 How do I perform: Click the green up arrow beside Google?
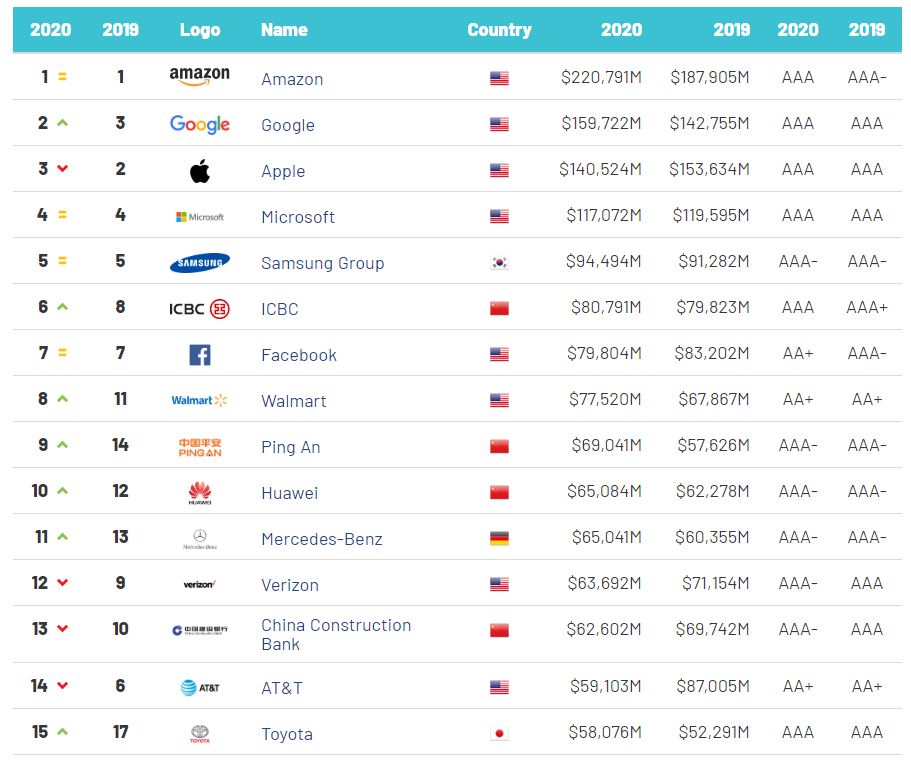click(x=62, y=123)
